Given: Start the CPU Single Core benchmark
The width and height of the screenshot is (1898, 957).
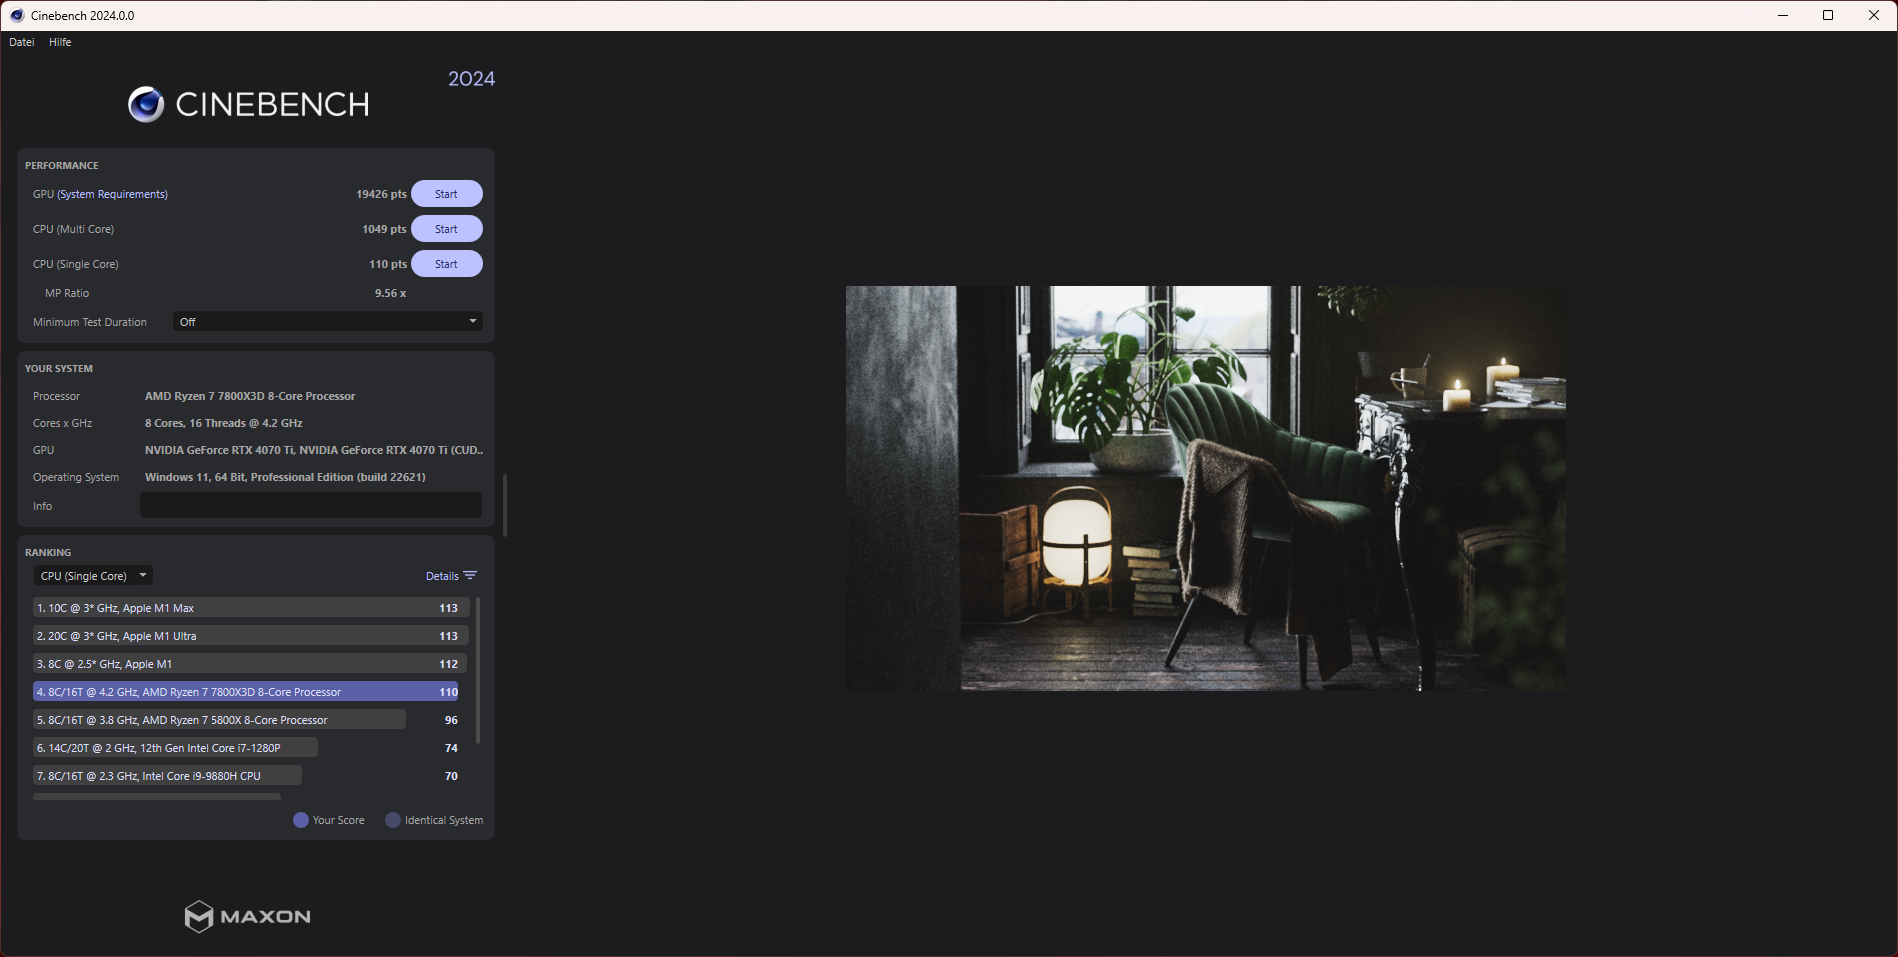Looking at the screenshot, I should click(447, 264).
